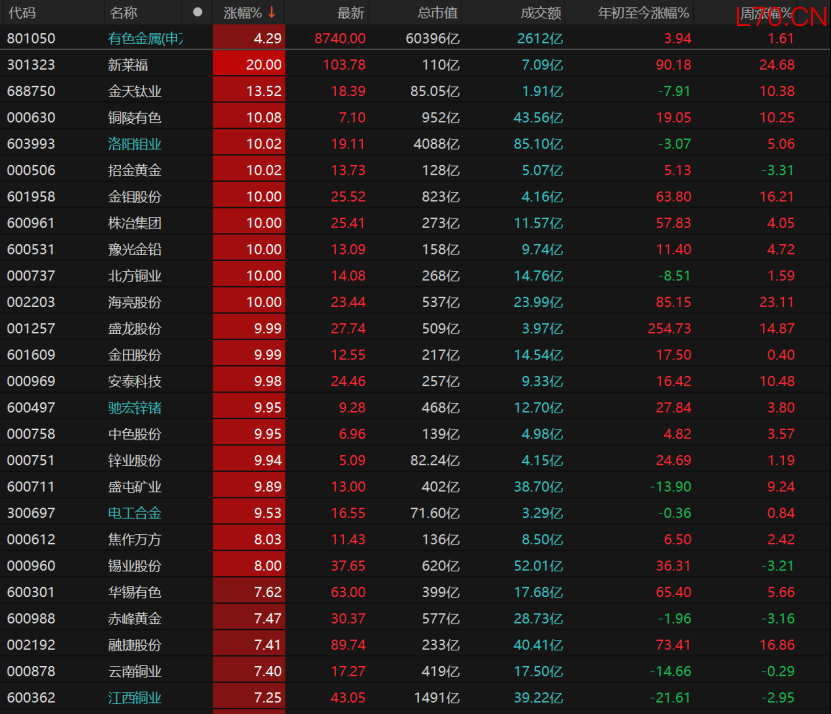This screenshot has height=714, width=831.
Task: Open the 洛阳钼业 stock link
Action: pos(135,144)
